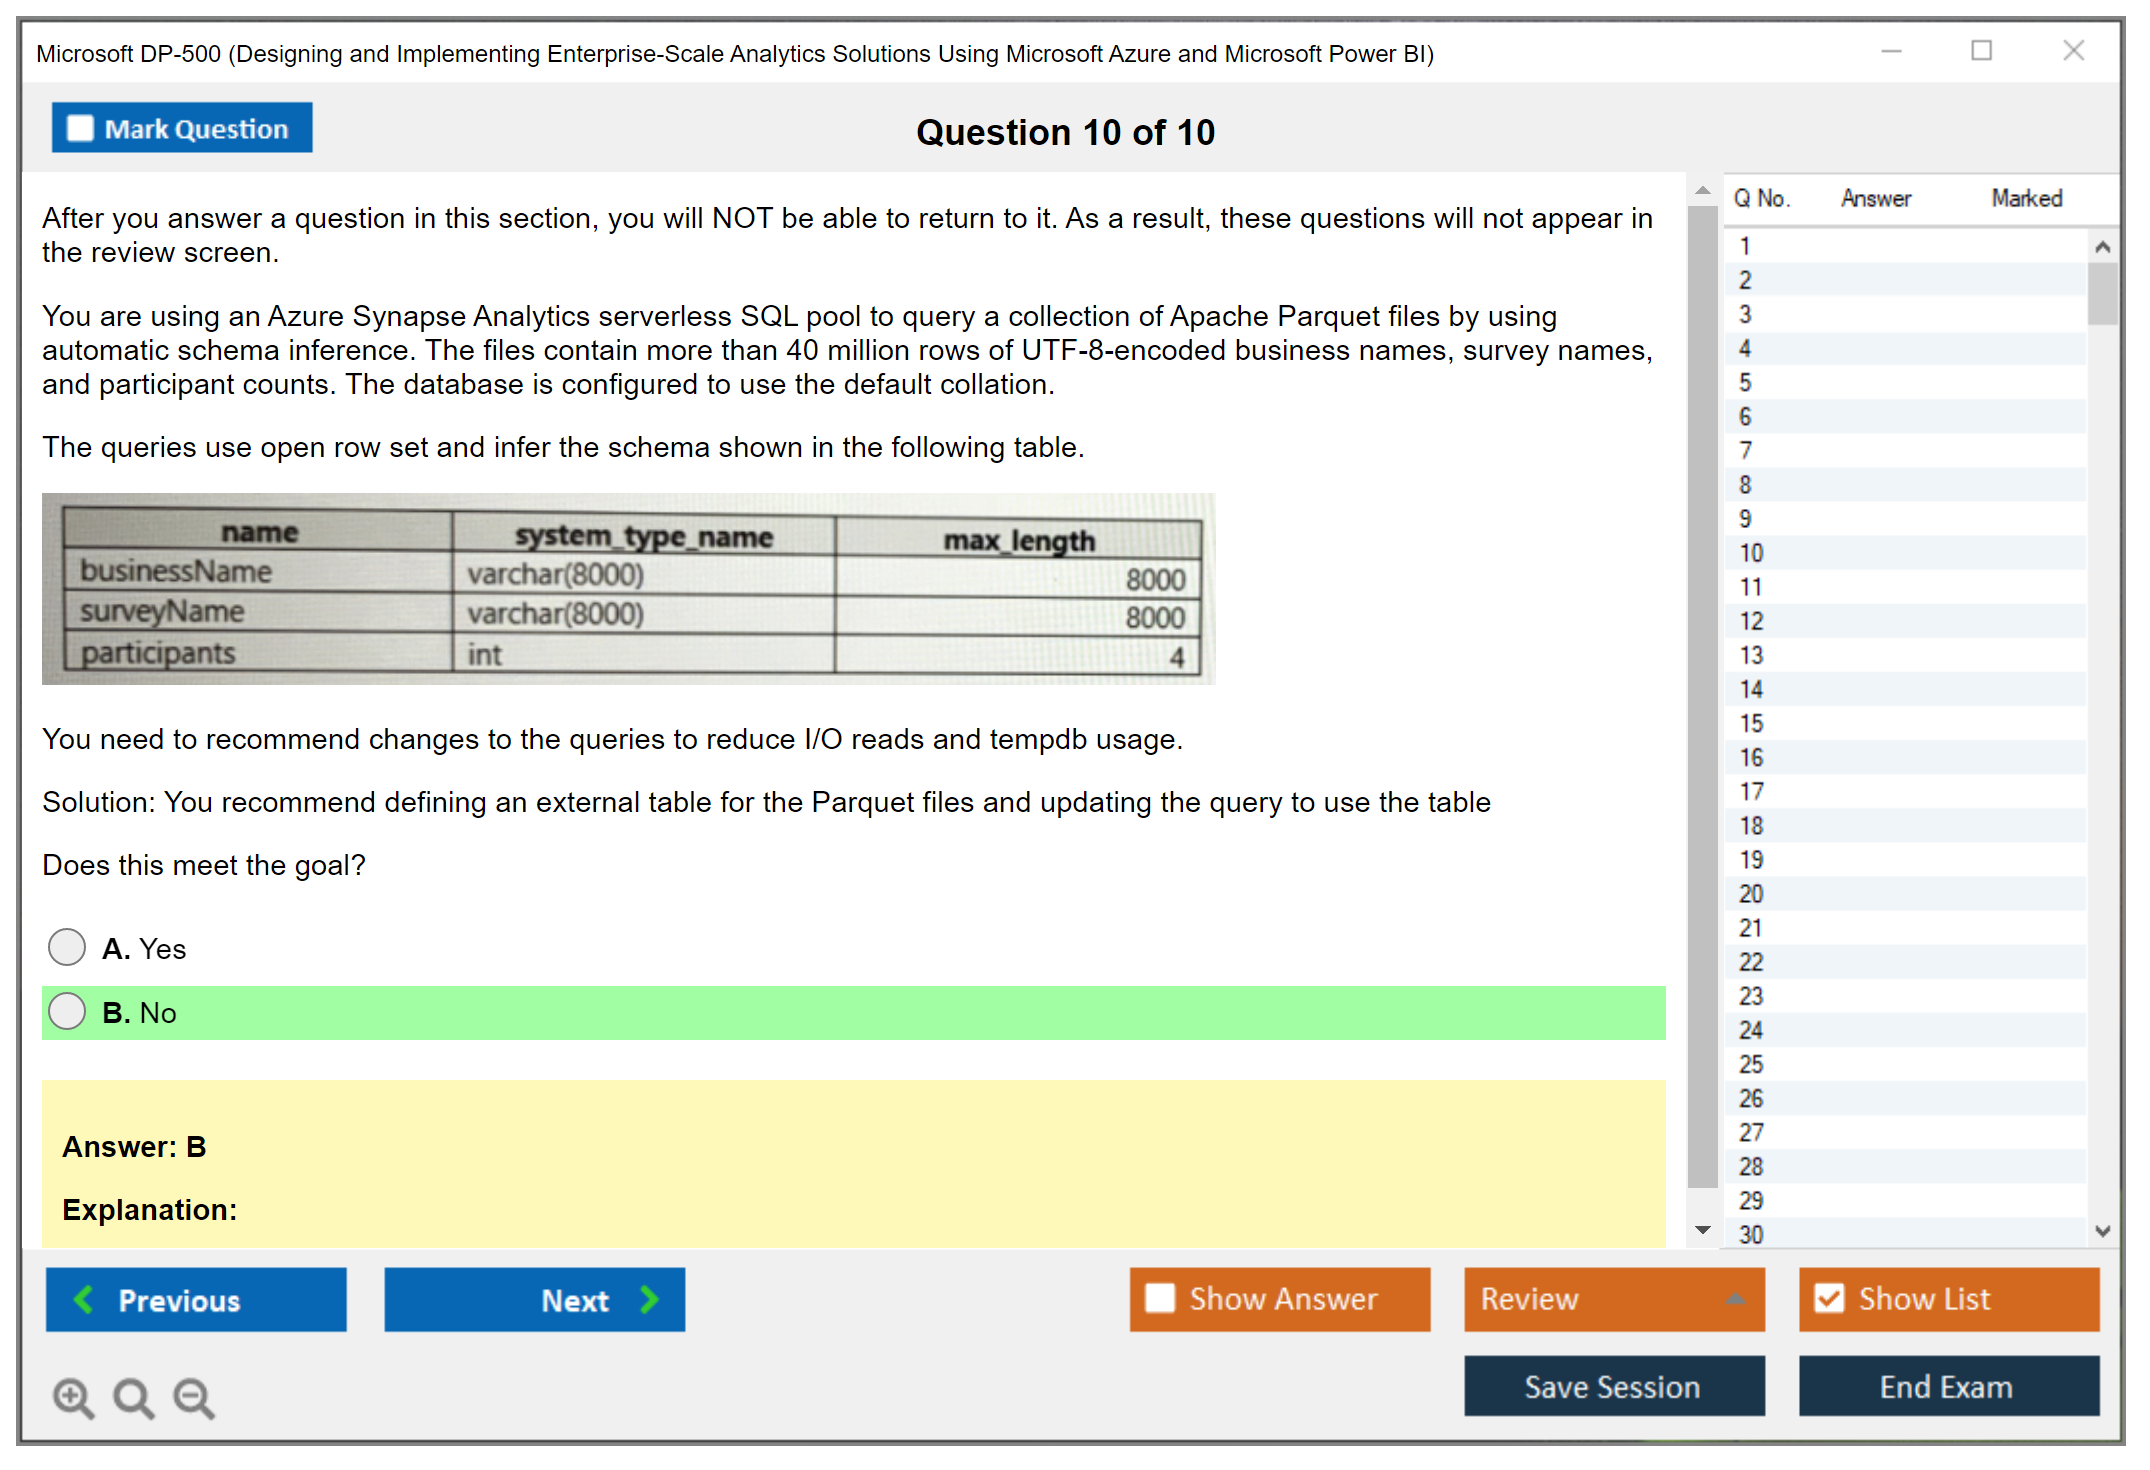Click the End Exam button
The height and width of the screenshot is (1470, 2150).
pyautogui.click(x=1947, y=1386)
